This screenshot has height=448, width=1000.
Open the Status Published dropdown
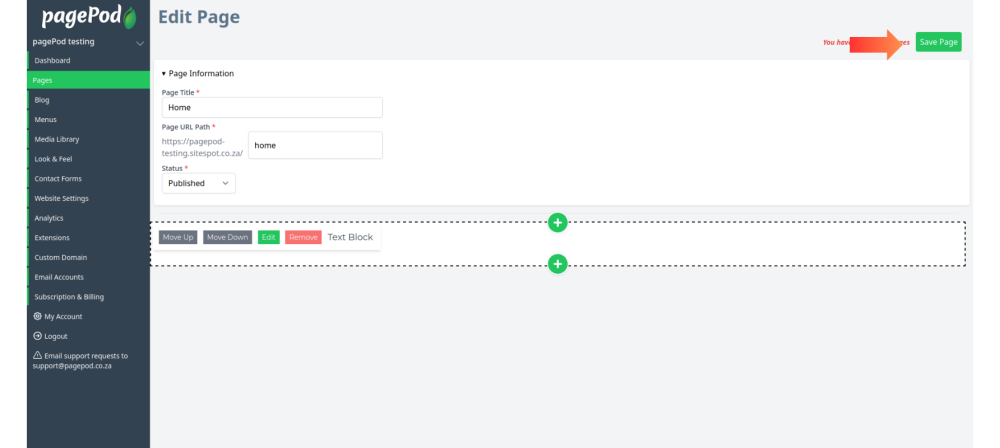(x=198, y=183)
